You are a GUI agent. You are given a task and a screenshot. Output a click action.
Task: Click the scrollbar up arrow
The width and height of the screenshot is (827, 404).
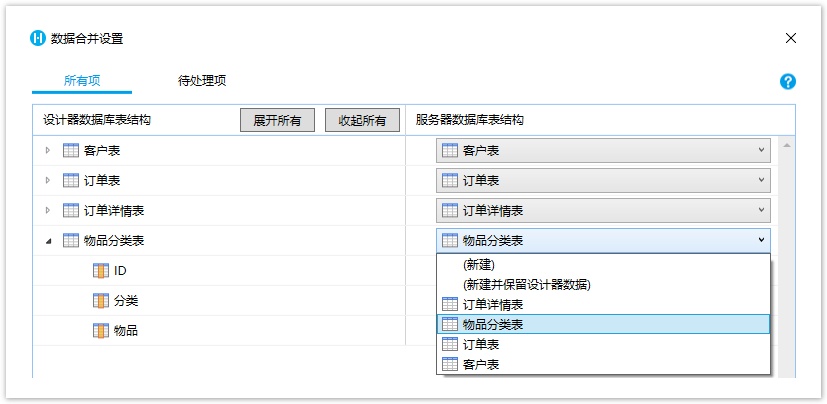786,146
